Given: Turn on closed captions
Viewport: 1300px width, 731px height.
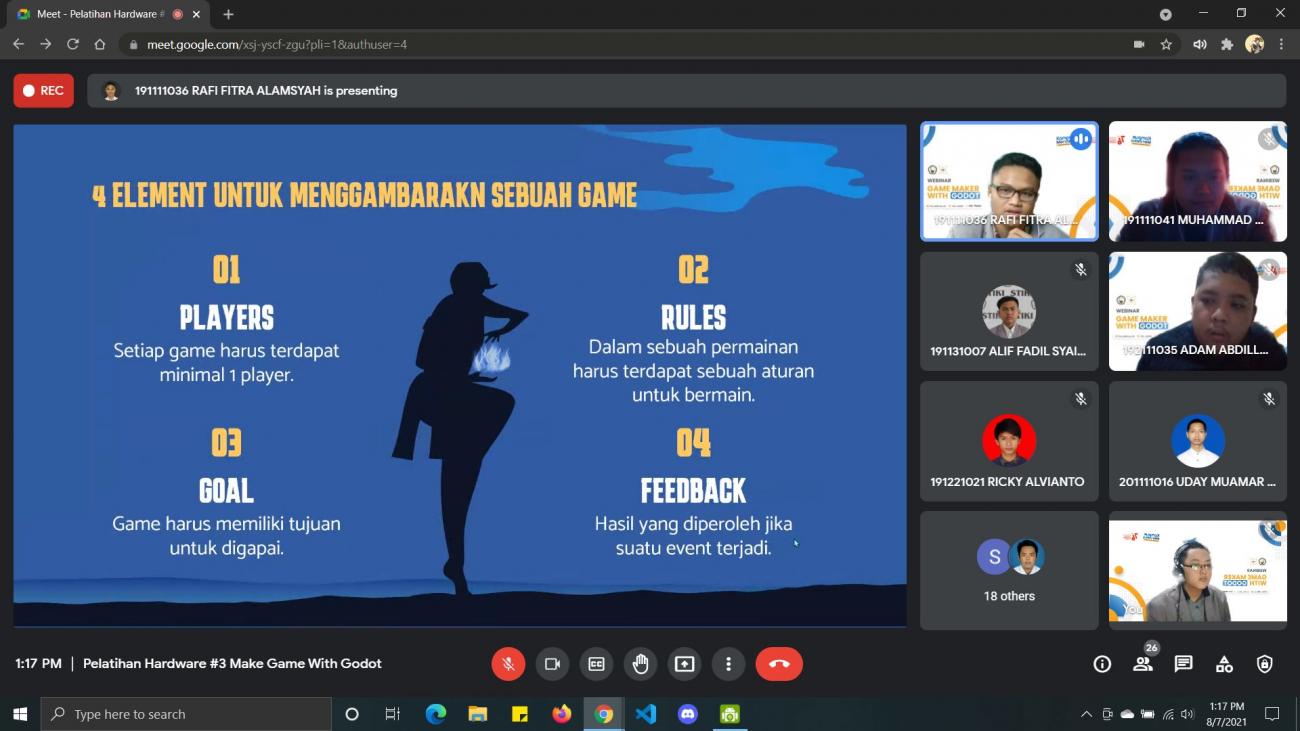Looking at the screenshot, I should tap(596, 664).
